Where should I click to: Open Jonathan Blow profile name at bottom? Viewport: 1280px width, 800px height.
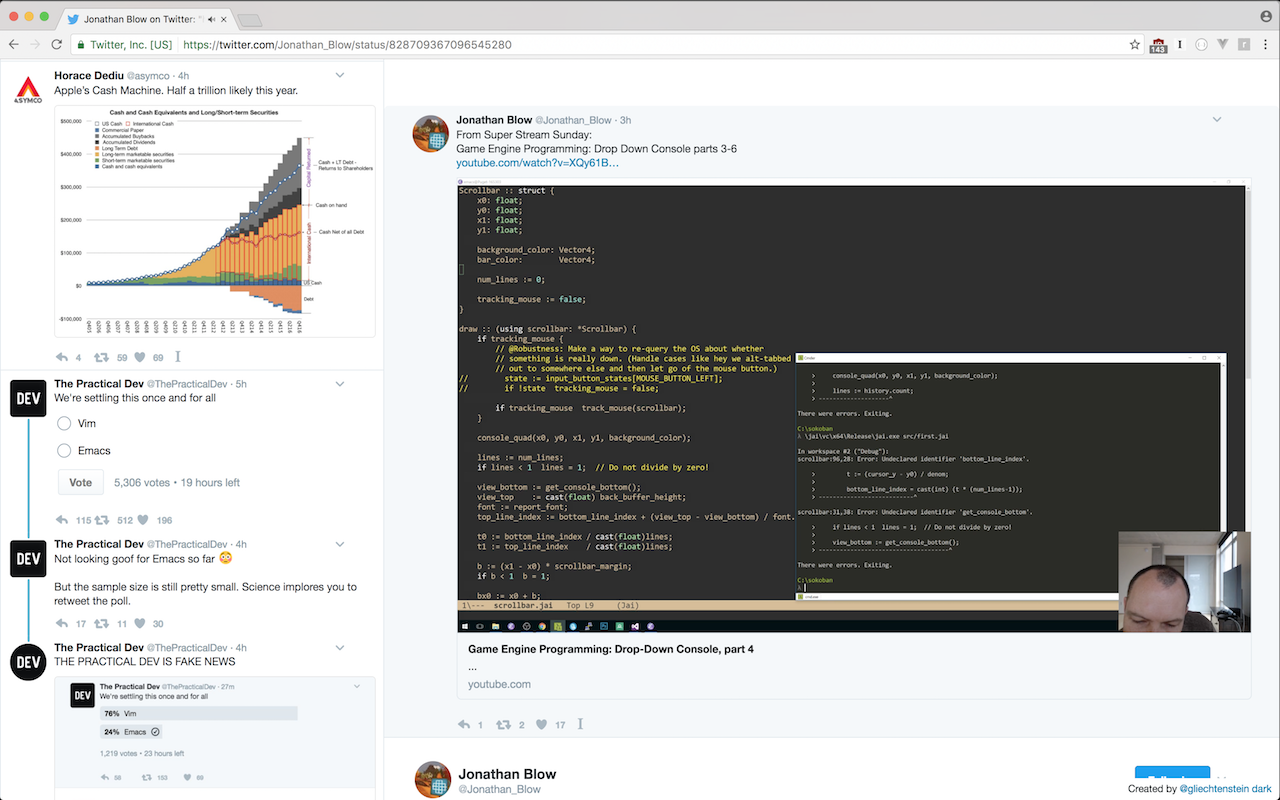pos(507,774)
